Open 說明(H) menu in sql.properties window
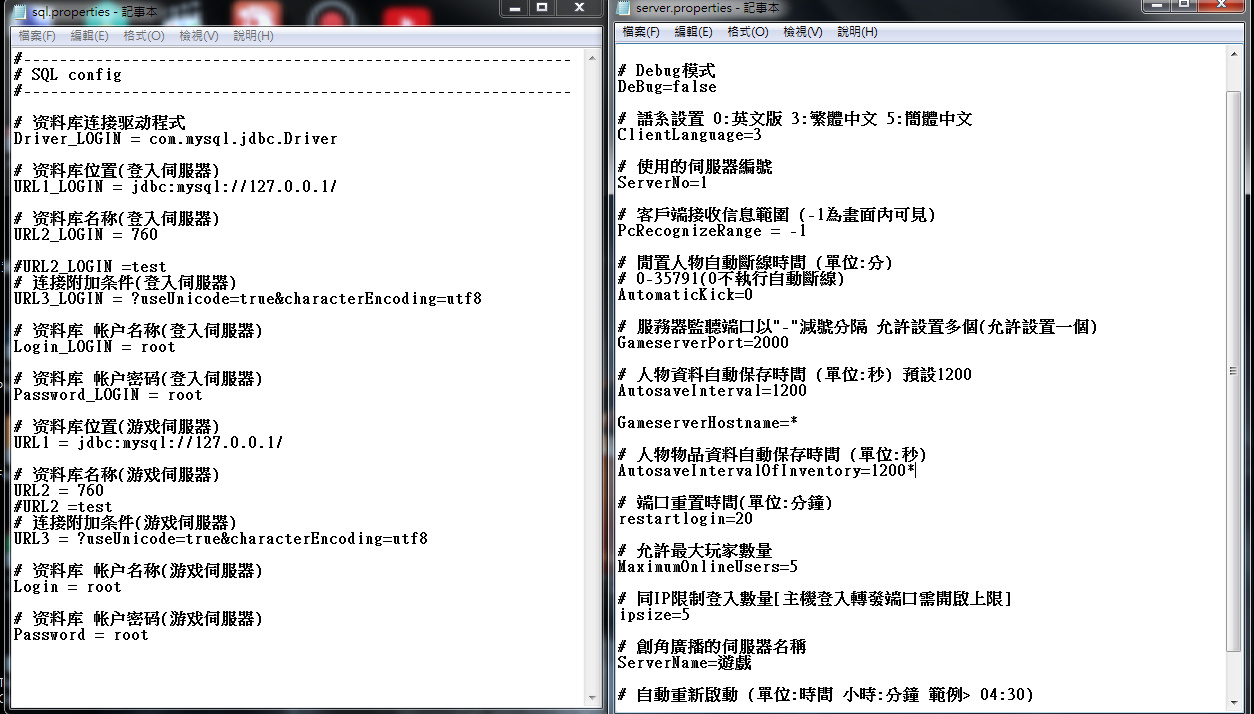Image resolution: width=1254 pixels, height=714 pixels. point(253,36)
